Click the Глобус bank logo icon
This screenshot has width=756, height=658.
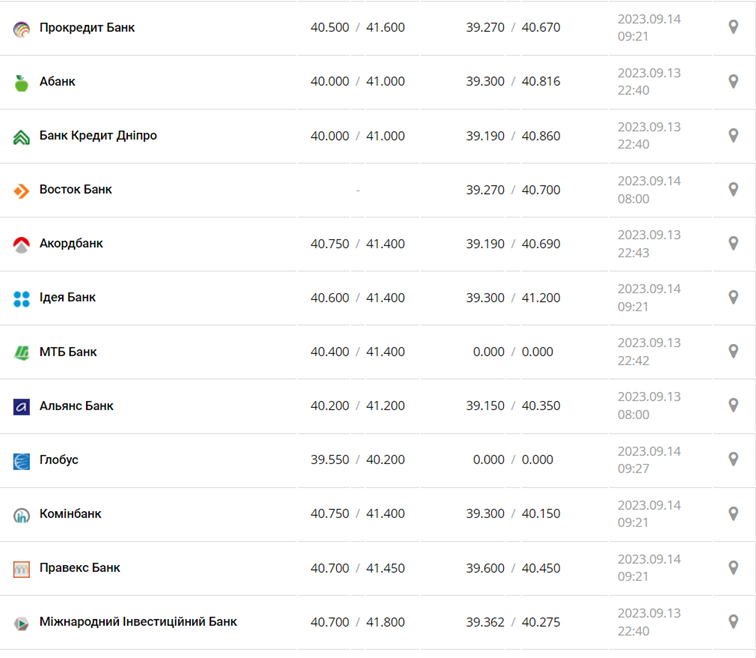(x=21, y=460)
